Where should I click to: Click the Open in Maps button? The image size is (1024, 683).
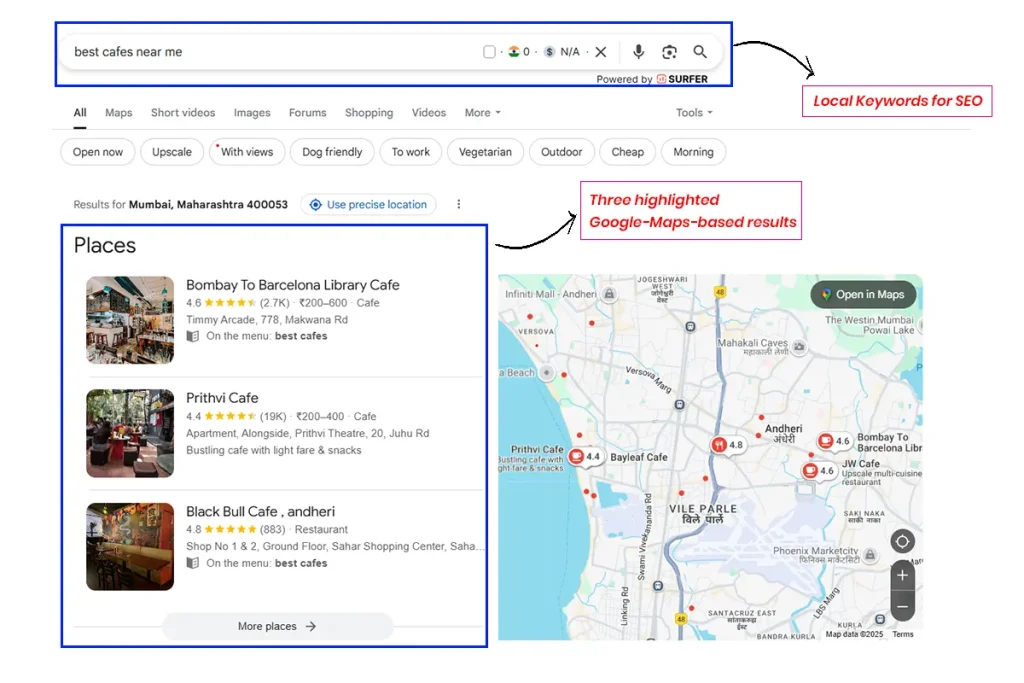(x=863, y=294)
